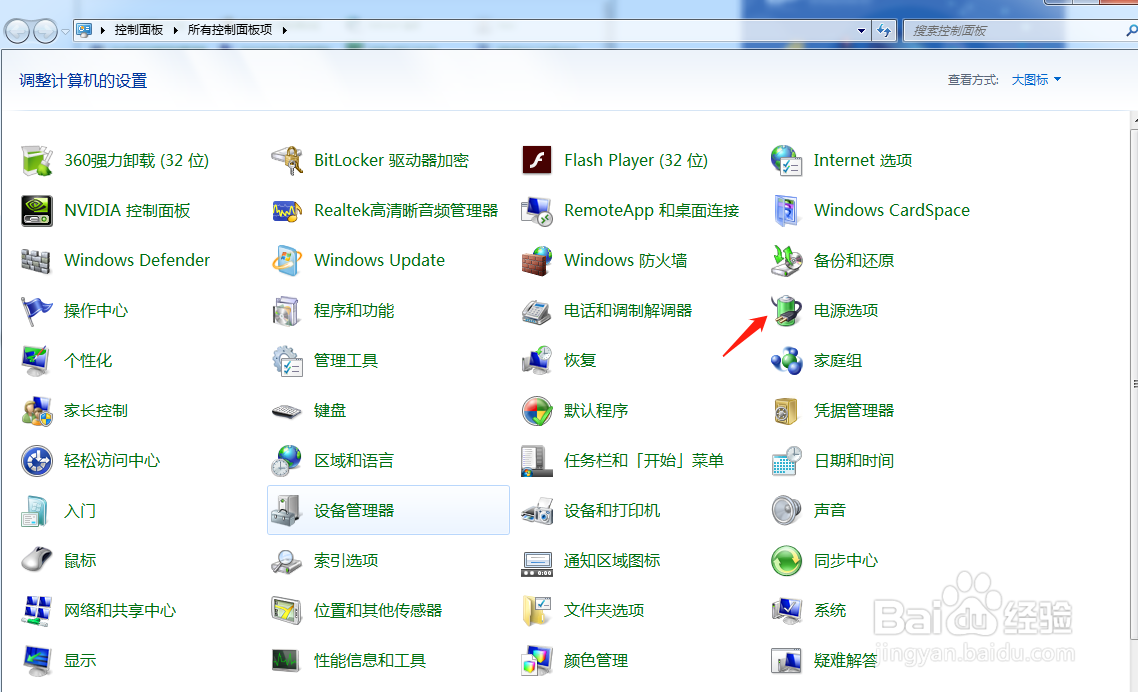Open 设备和打印机
This screenshot has width=1138, height=692.
coord(612,510)
